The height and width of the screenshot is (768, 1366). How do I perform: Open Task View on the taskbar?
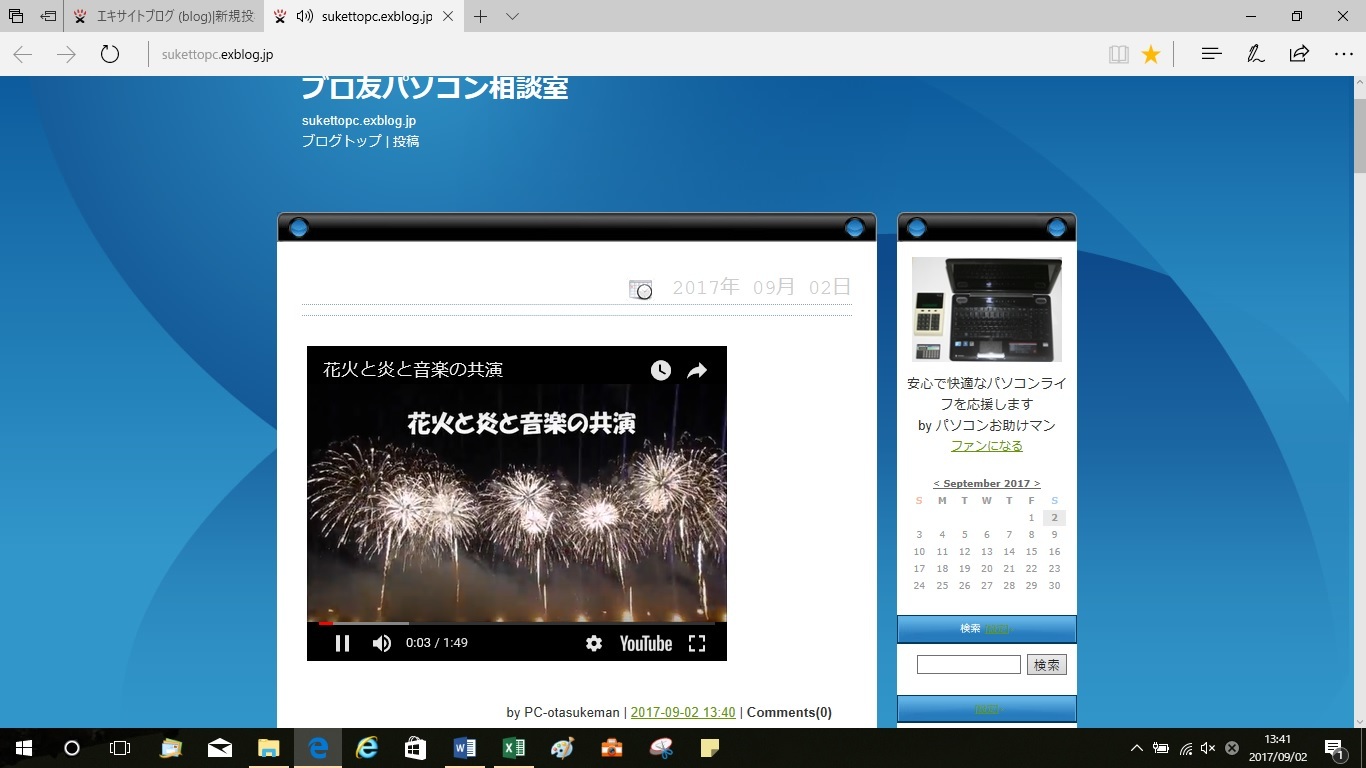(120, 748)
